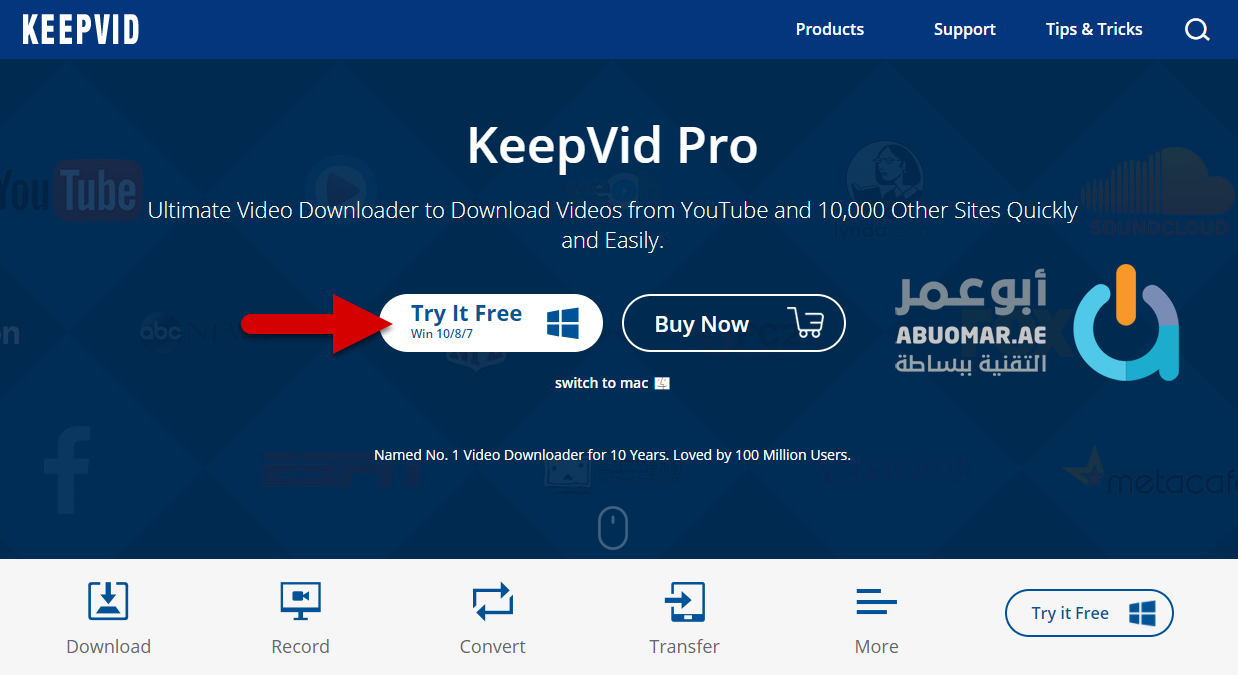Click the shopping cart icon in Buy Now
The height and width of the screenshot is (675, 1238).
(x=805, y=322)
